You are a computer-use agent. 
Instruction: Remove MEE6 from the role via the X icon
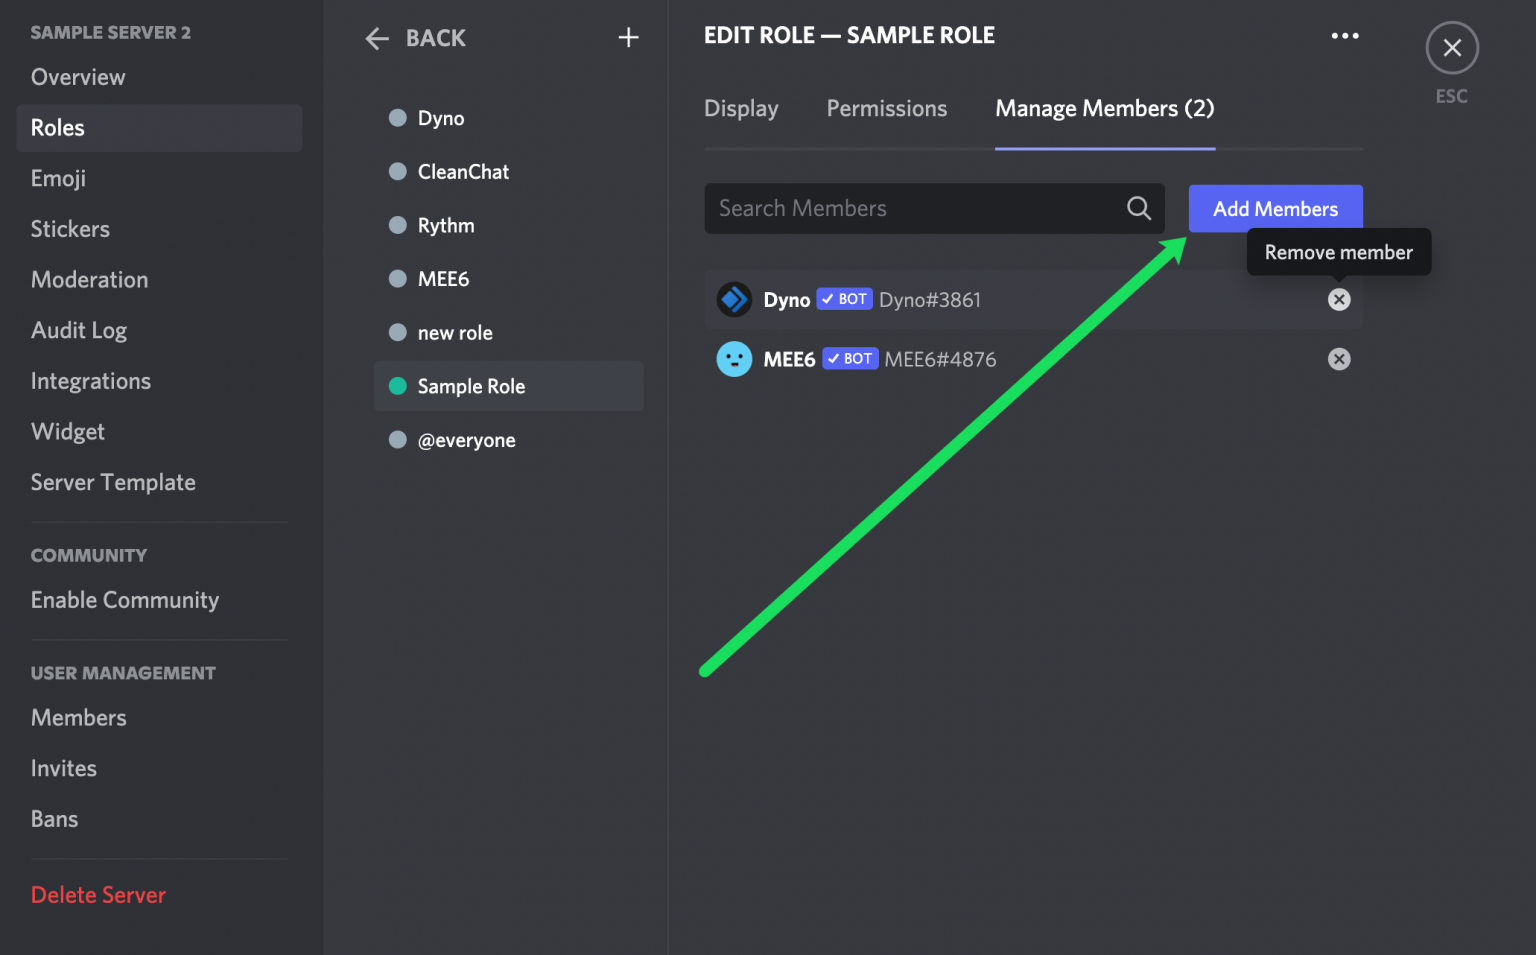(1339, 358)
